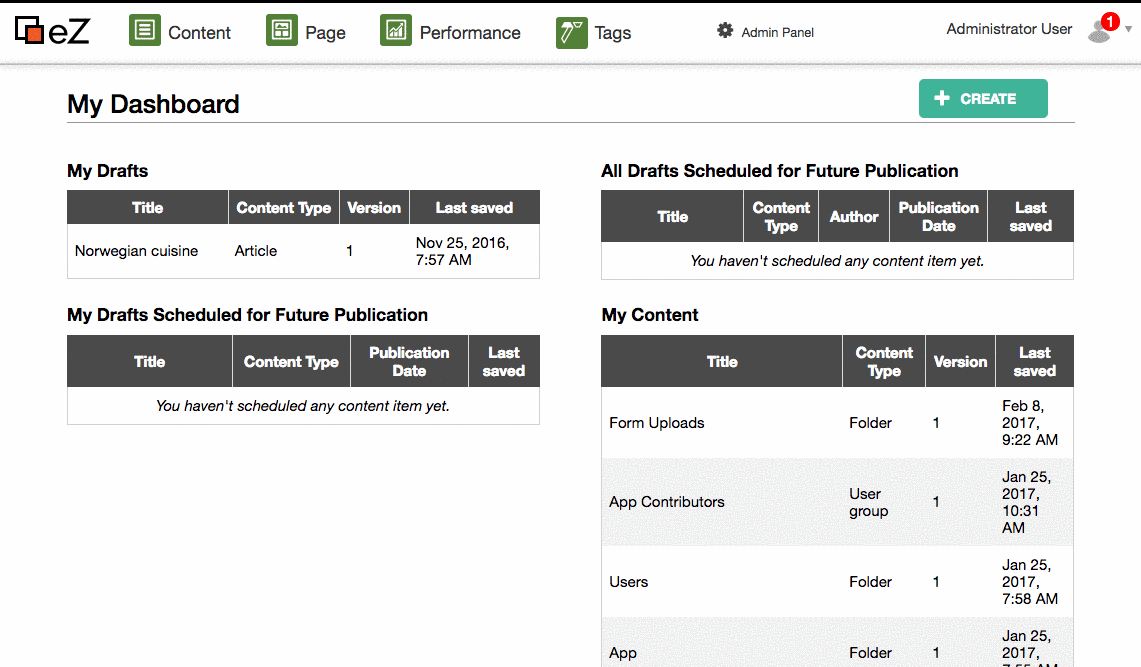The width and height of the screenshot is (1141, 667).
Task: Click the Admin Panel gear icon
Action: (x=725, y=31)
